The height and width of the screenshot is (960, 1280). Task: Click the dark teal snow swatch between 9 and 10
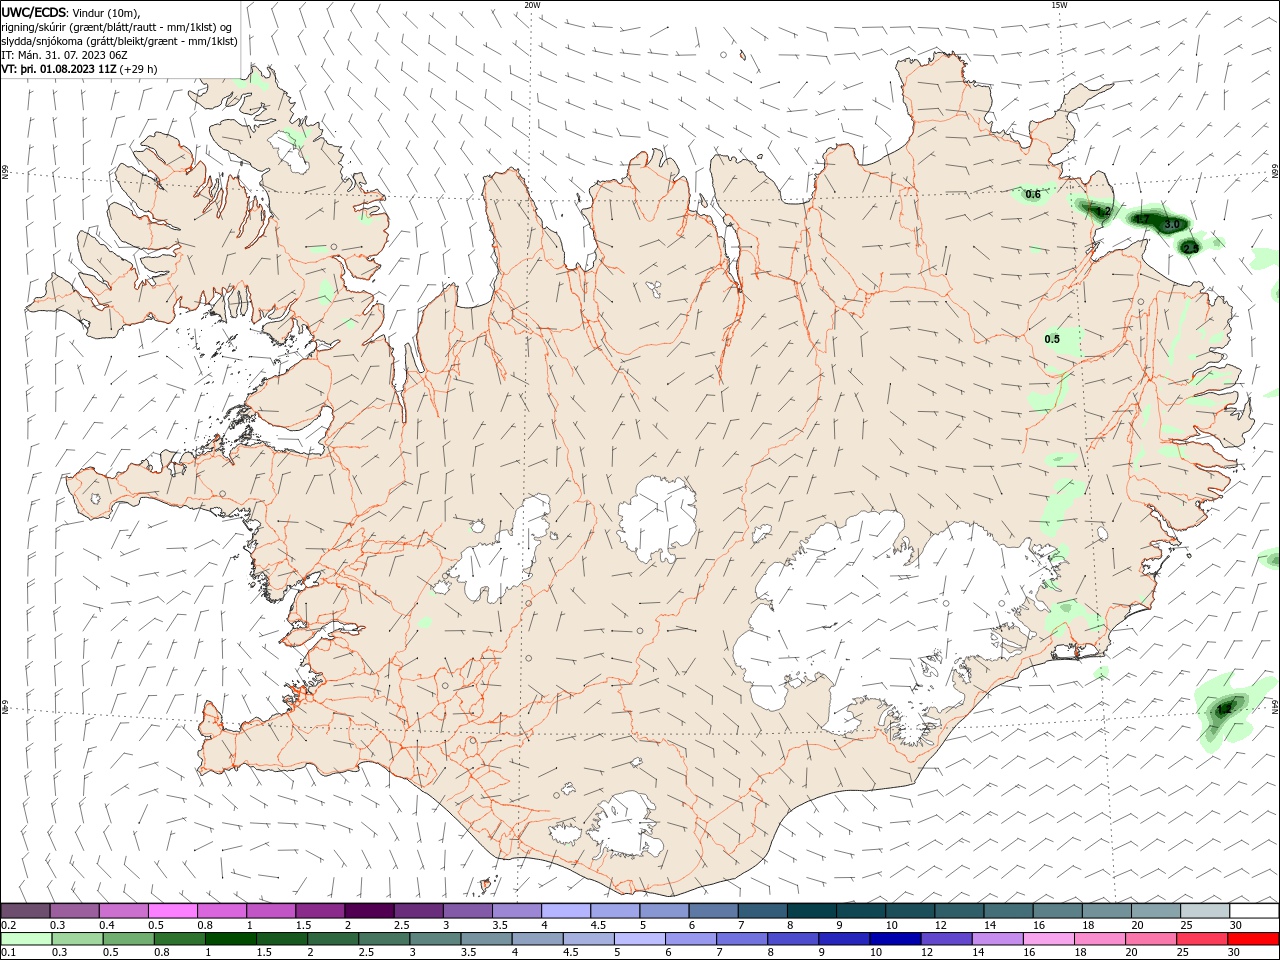861,911
